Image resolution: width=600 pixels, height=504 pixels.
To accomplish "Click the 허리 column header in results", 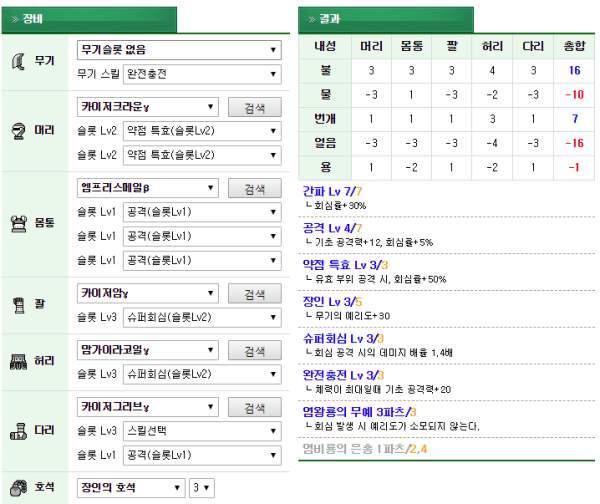I will point(492,46).
